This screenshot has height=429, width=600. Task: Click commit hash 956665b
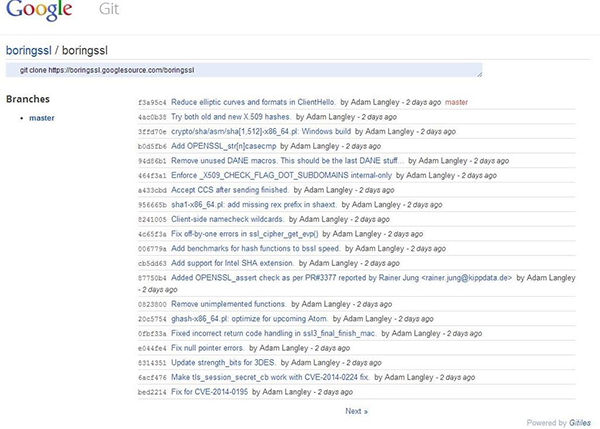[x=152, y=205]
